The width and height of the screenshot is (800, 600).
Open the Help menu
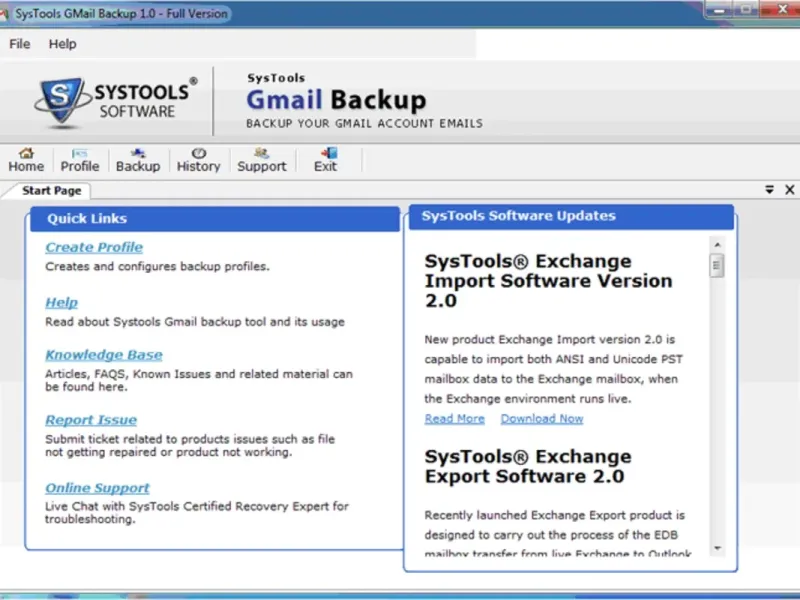tap(62, 44)
